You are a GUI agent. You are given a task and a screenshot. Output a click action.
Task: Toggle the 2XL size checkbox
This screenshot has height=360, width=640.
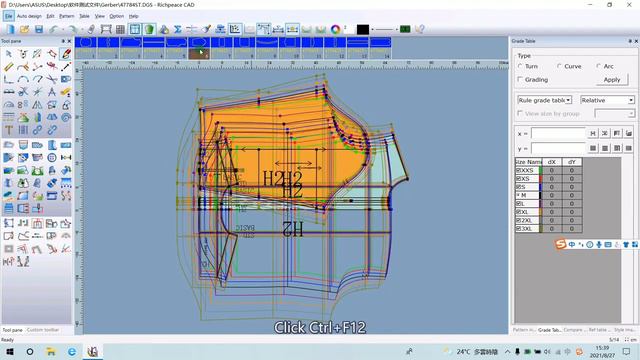coord(519,220)
